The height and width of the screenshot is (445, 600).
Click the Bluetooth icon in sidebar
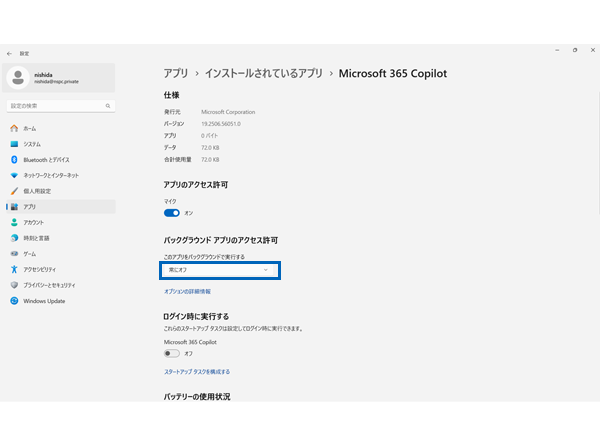(14, 160)
